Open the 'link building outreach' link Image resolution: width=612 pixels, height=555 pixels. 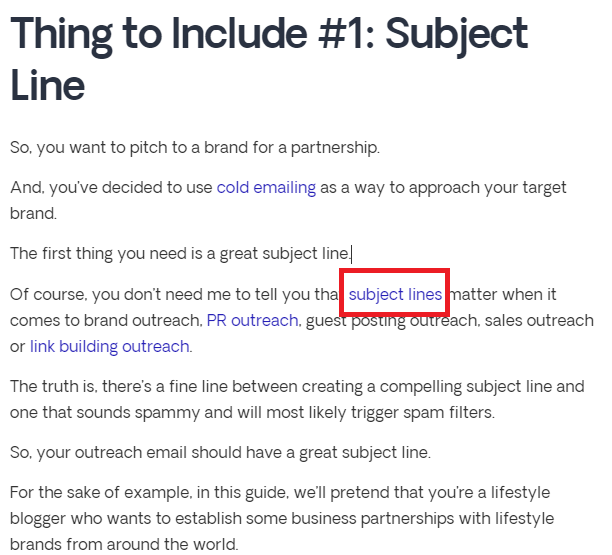(x=110, y=346)
